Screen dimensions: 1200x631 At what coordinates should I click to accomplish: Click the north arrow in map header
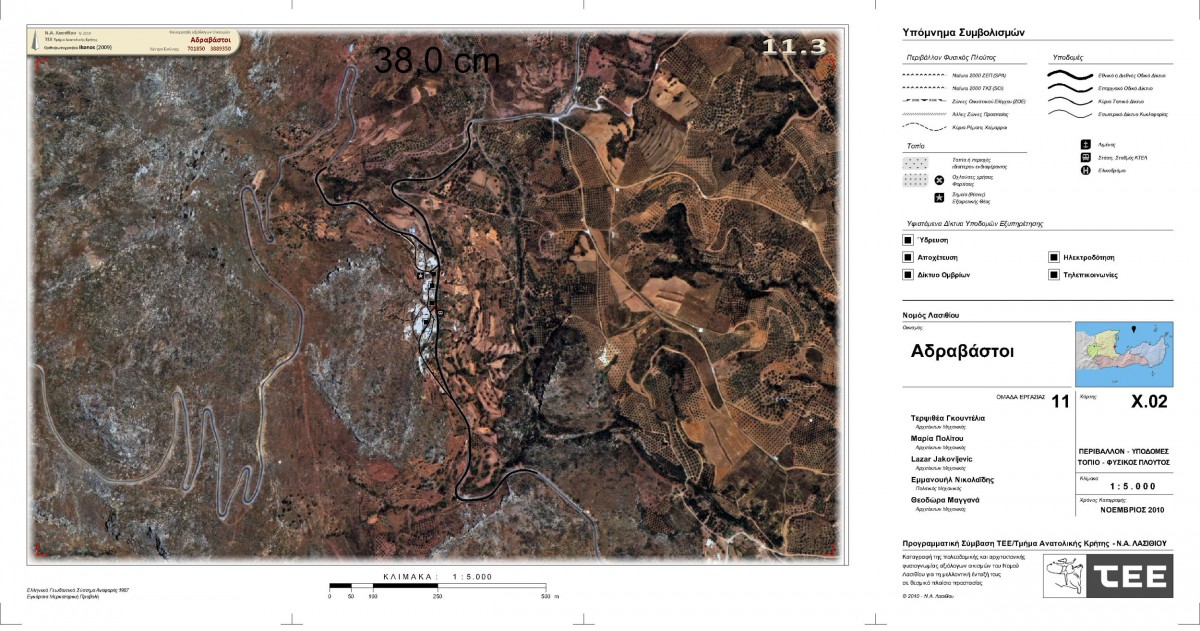point(37,40)
